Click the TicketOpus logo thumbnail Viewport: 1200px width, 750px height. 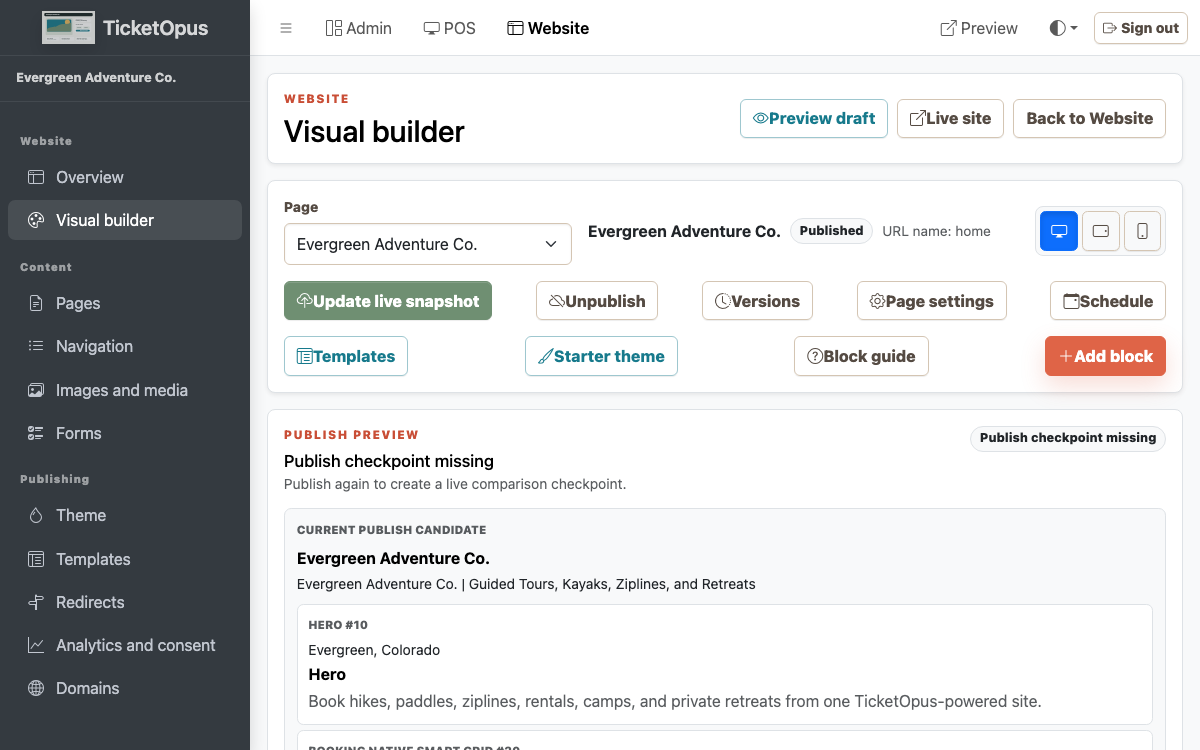(x=68, y=27)
